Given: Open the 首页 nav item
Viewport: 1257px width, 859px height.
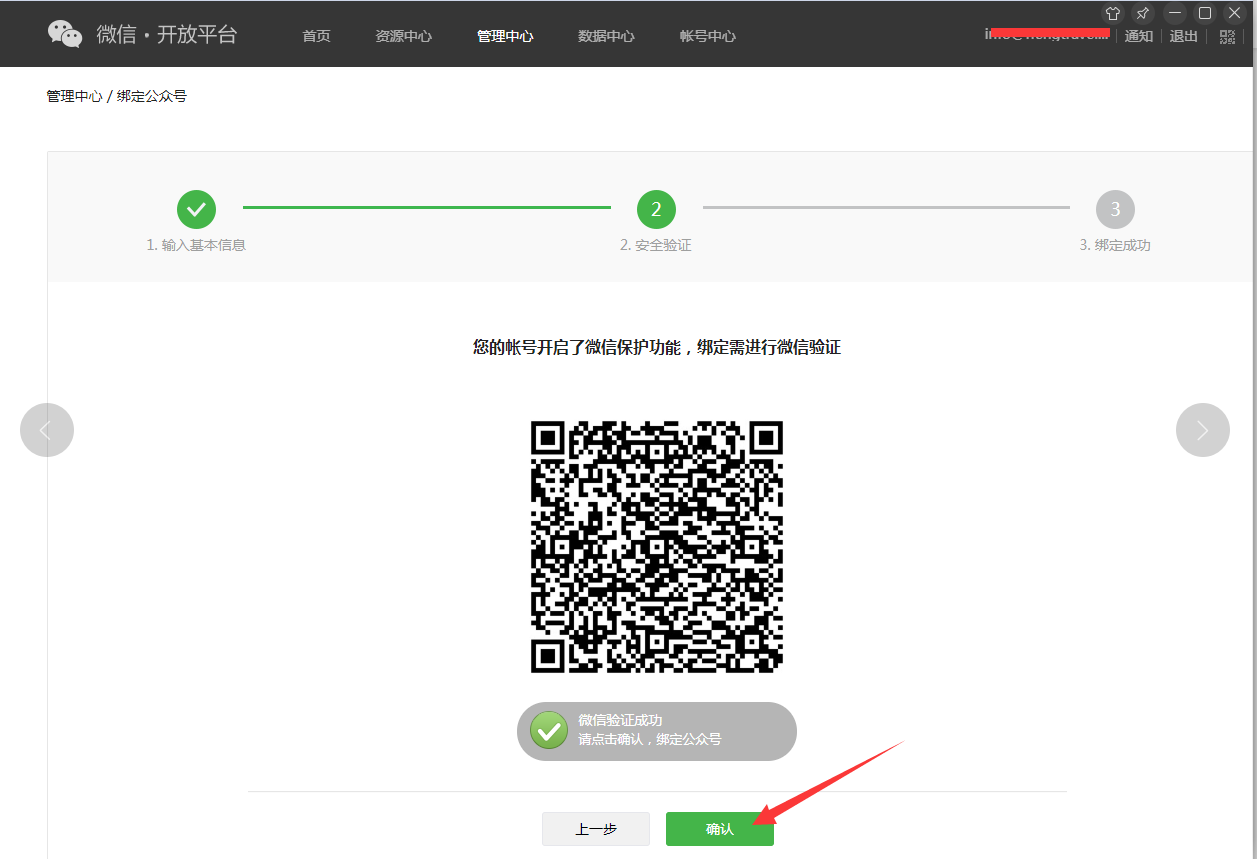Looking at the screenshot, I should coord(316,36).
